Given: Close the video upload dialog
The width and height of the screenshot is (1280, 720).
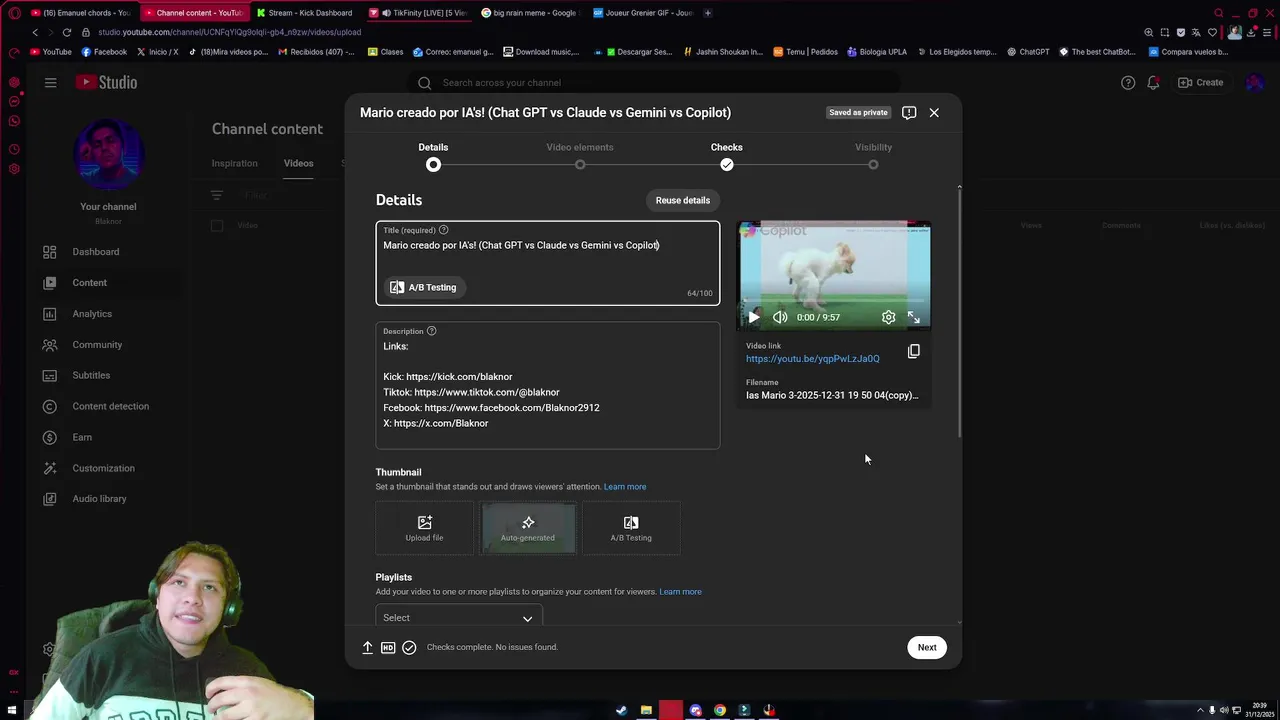Looking at the screenshot, I should 934,112.
